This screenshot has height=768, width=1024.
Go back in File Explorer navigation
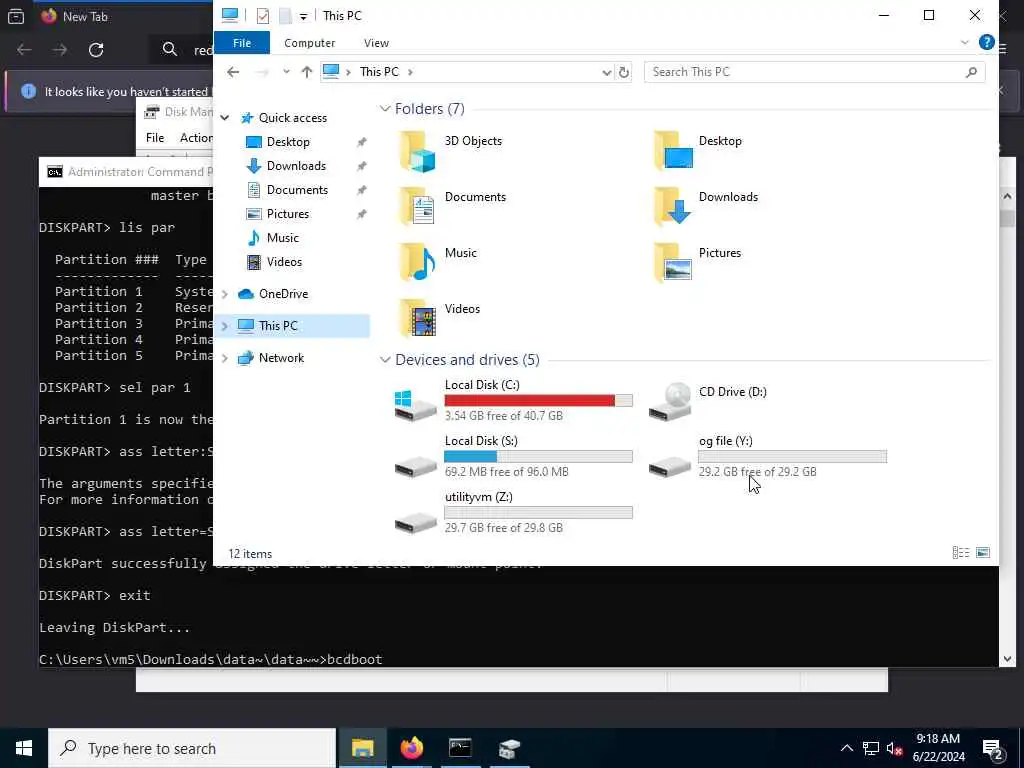[x=233, y=72]
